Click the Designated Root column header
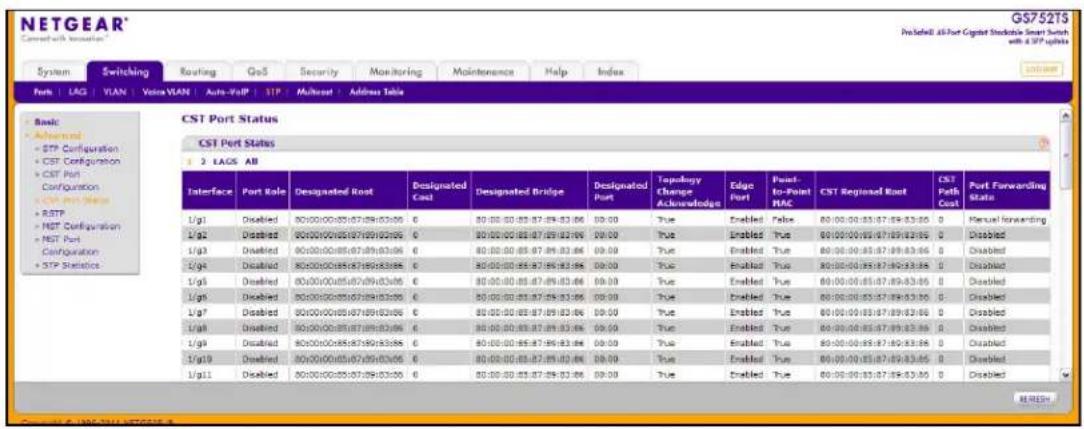 (349, 191)
